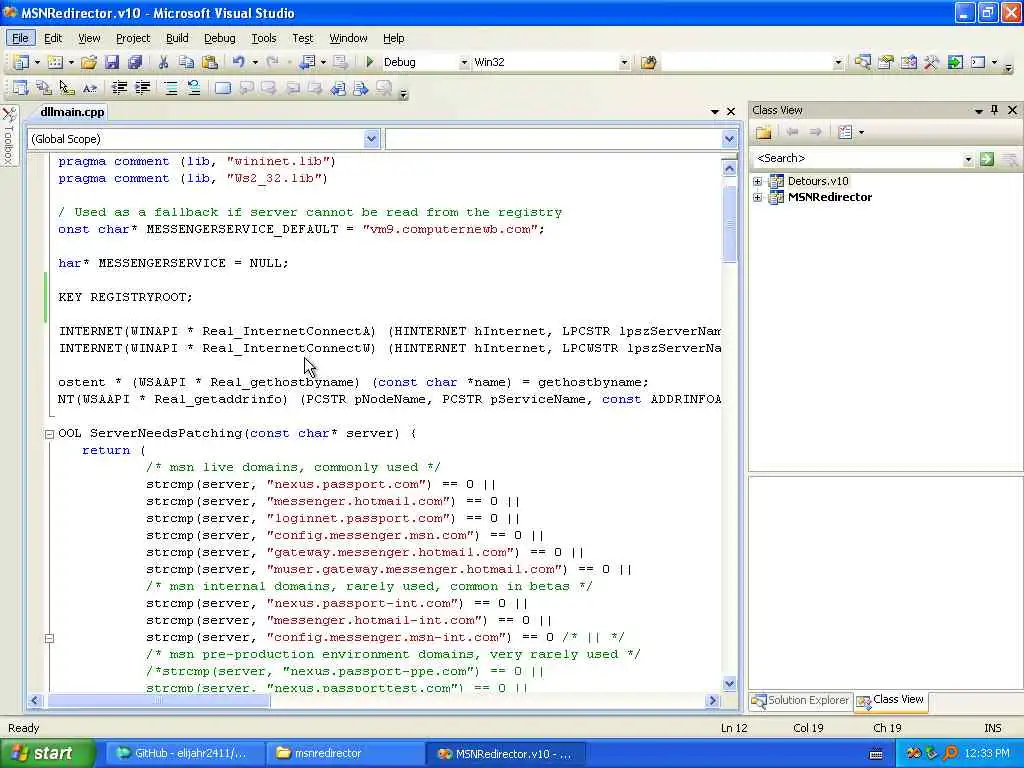Screen dimensions: 1024x768
Task: Open the File menu
Action: (20, 39)
